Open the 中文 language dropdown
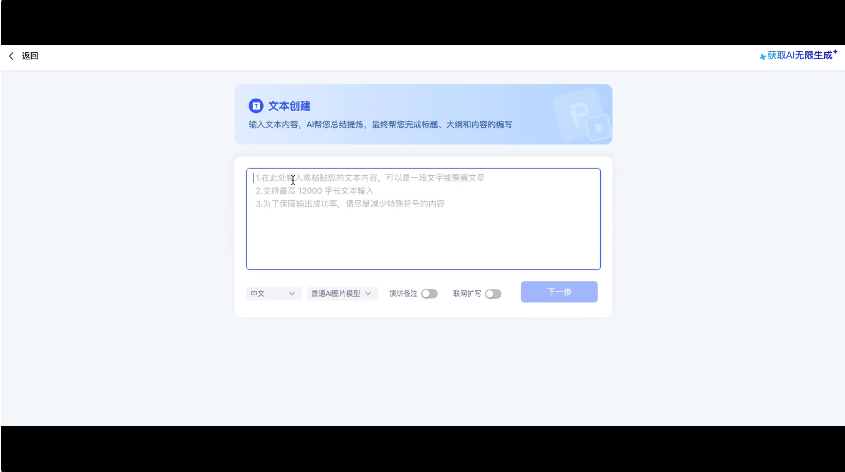Image resolution: width=845 pixels, height=472 pixels. click(273, 294)
